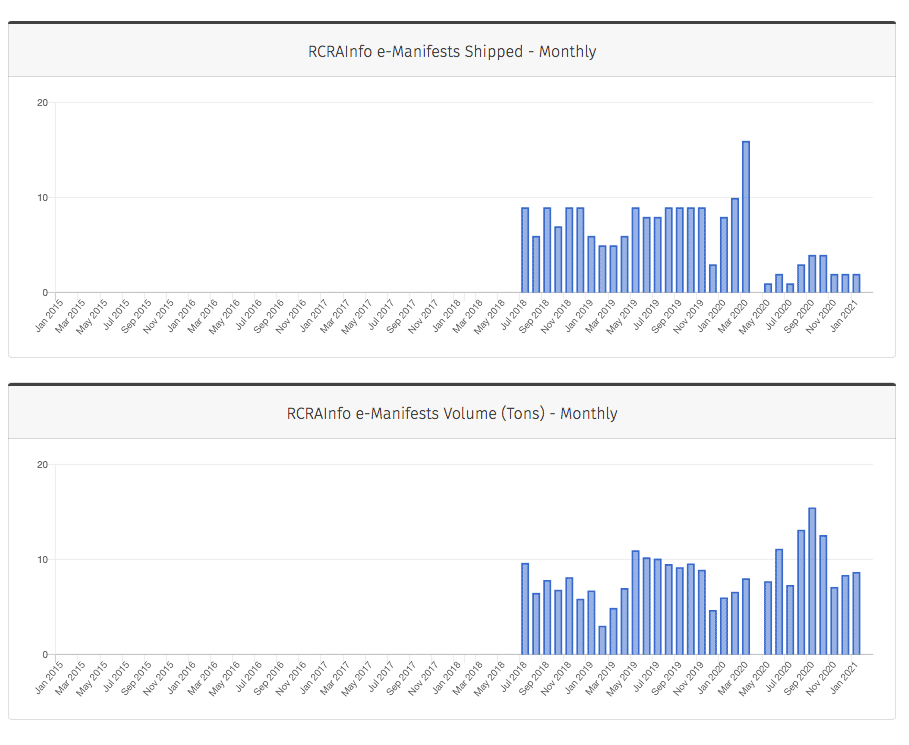Click 'Jul 2015' axis label in Shipped chart
The width and height of the screenshot is (909, 745).
pos(117,315)
